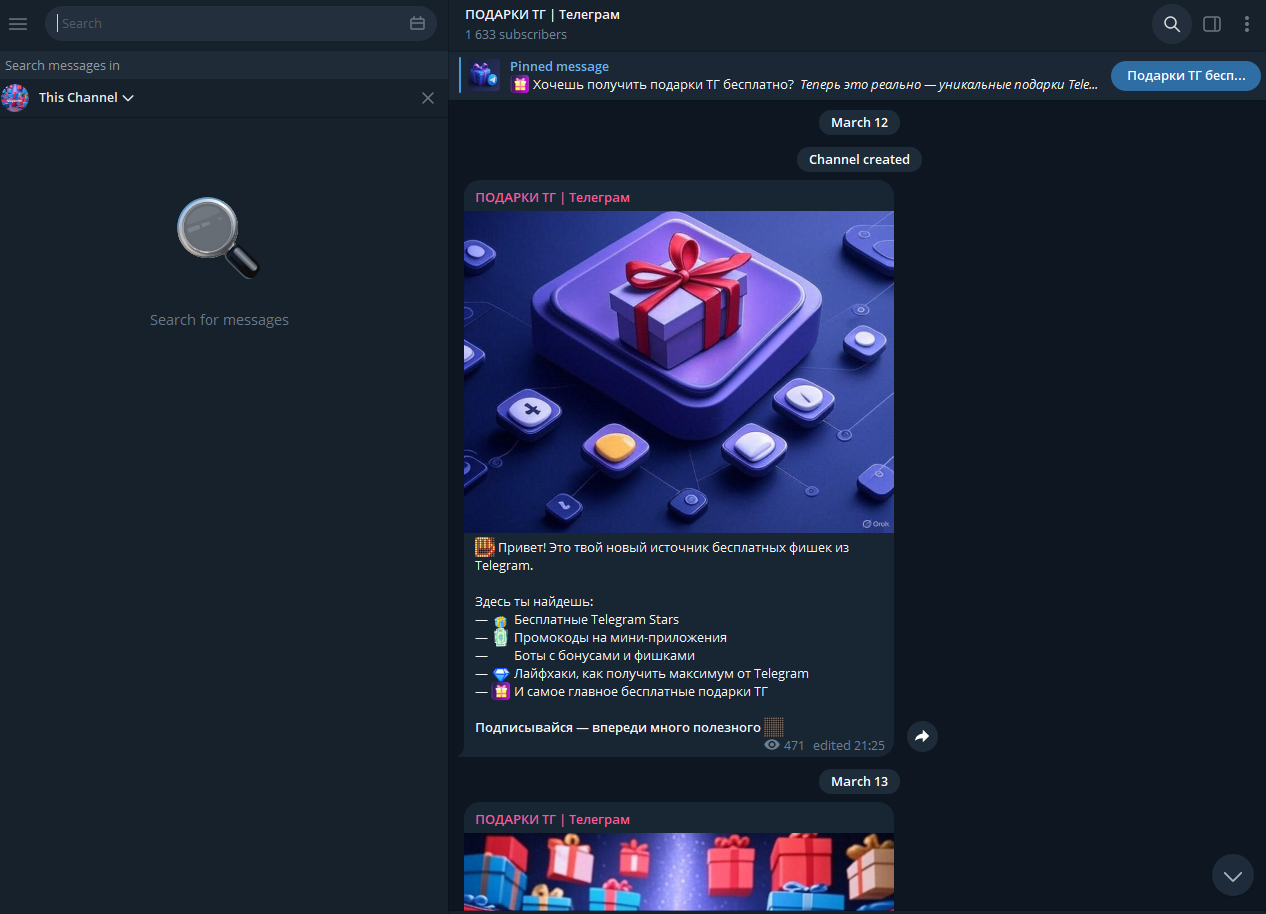Click the edited 21:25 timestamp
1266x914 pixels.
pyautogui.click(x=849, y=746)
